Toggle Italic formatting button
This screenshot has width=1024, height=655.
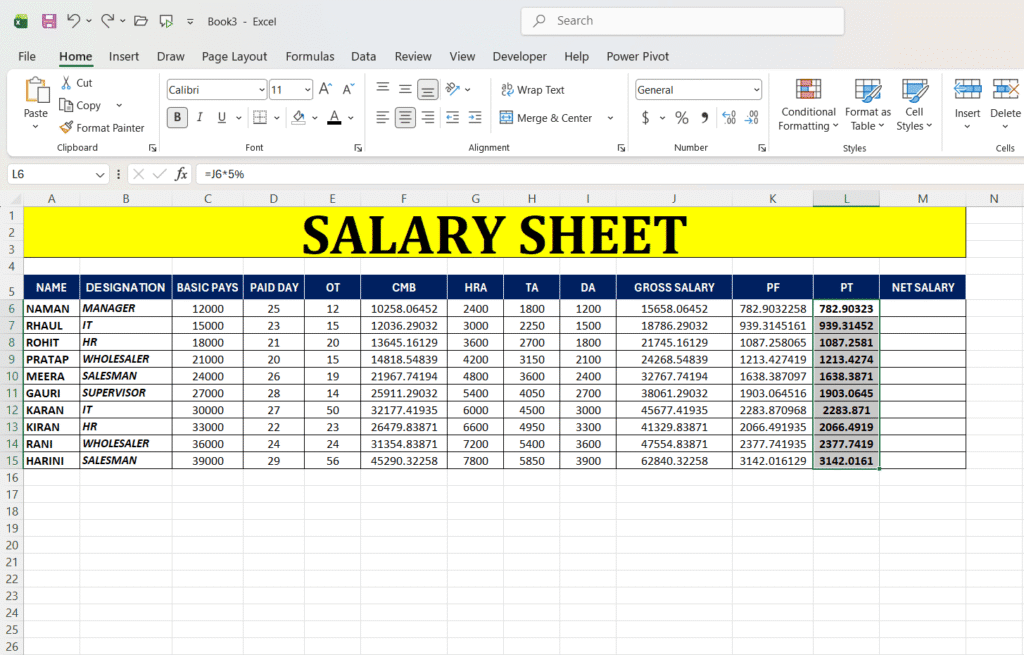click(x=200, y=118)
